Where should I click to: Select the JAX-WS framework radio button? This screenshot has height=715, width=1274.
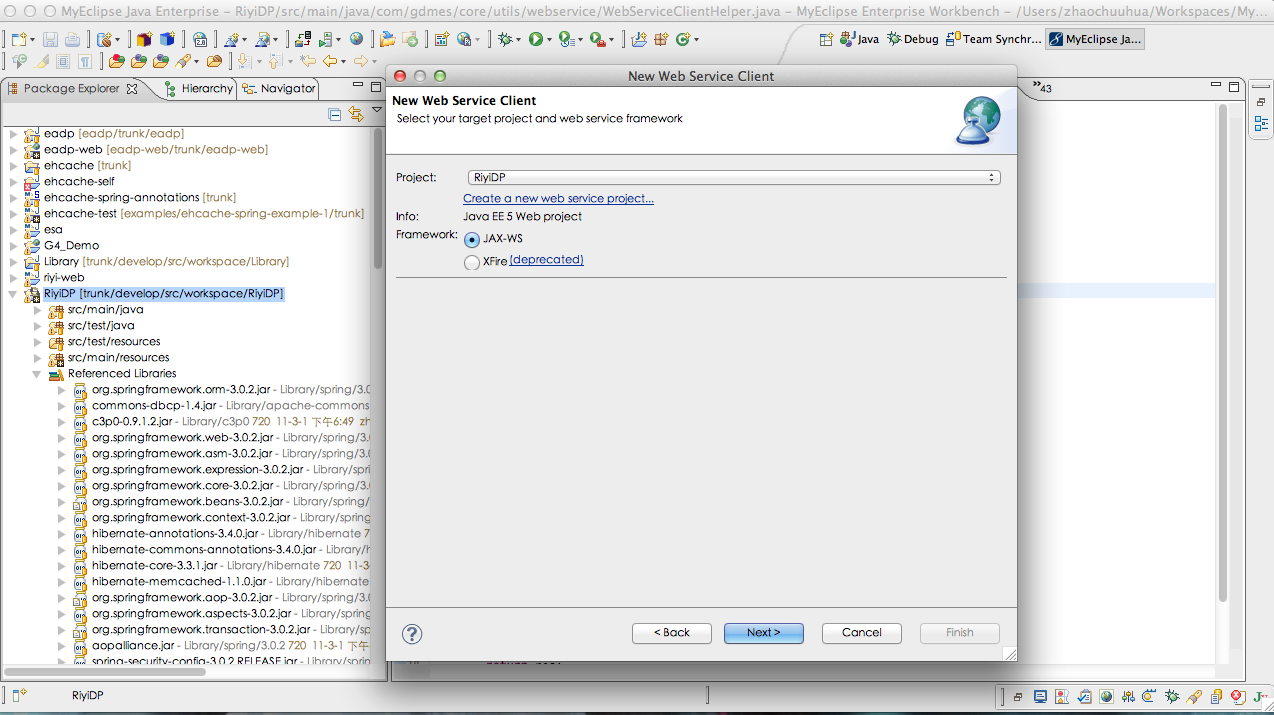tap(472, 239)
